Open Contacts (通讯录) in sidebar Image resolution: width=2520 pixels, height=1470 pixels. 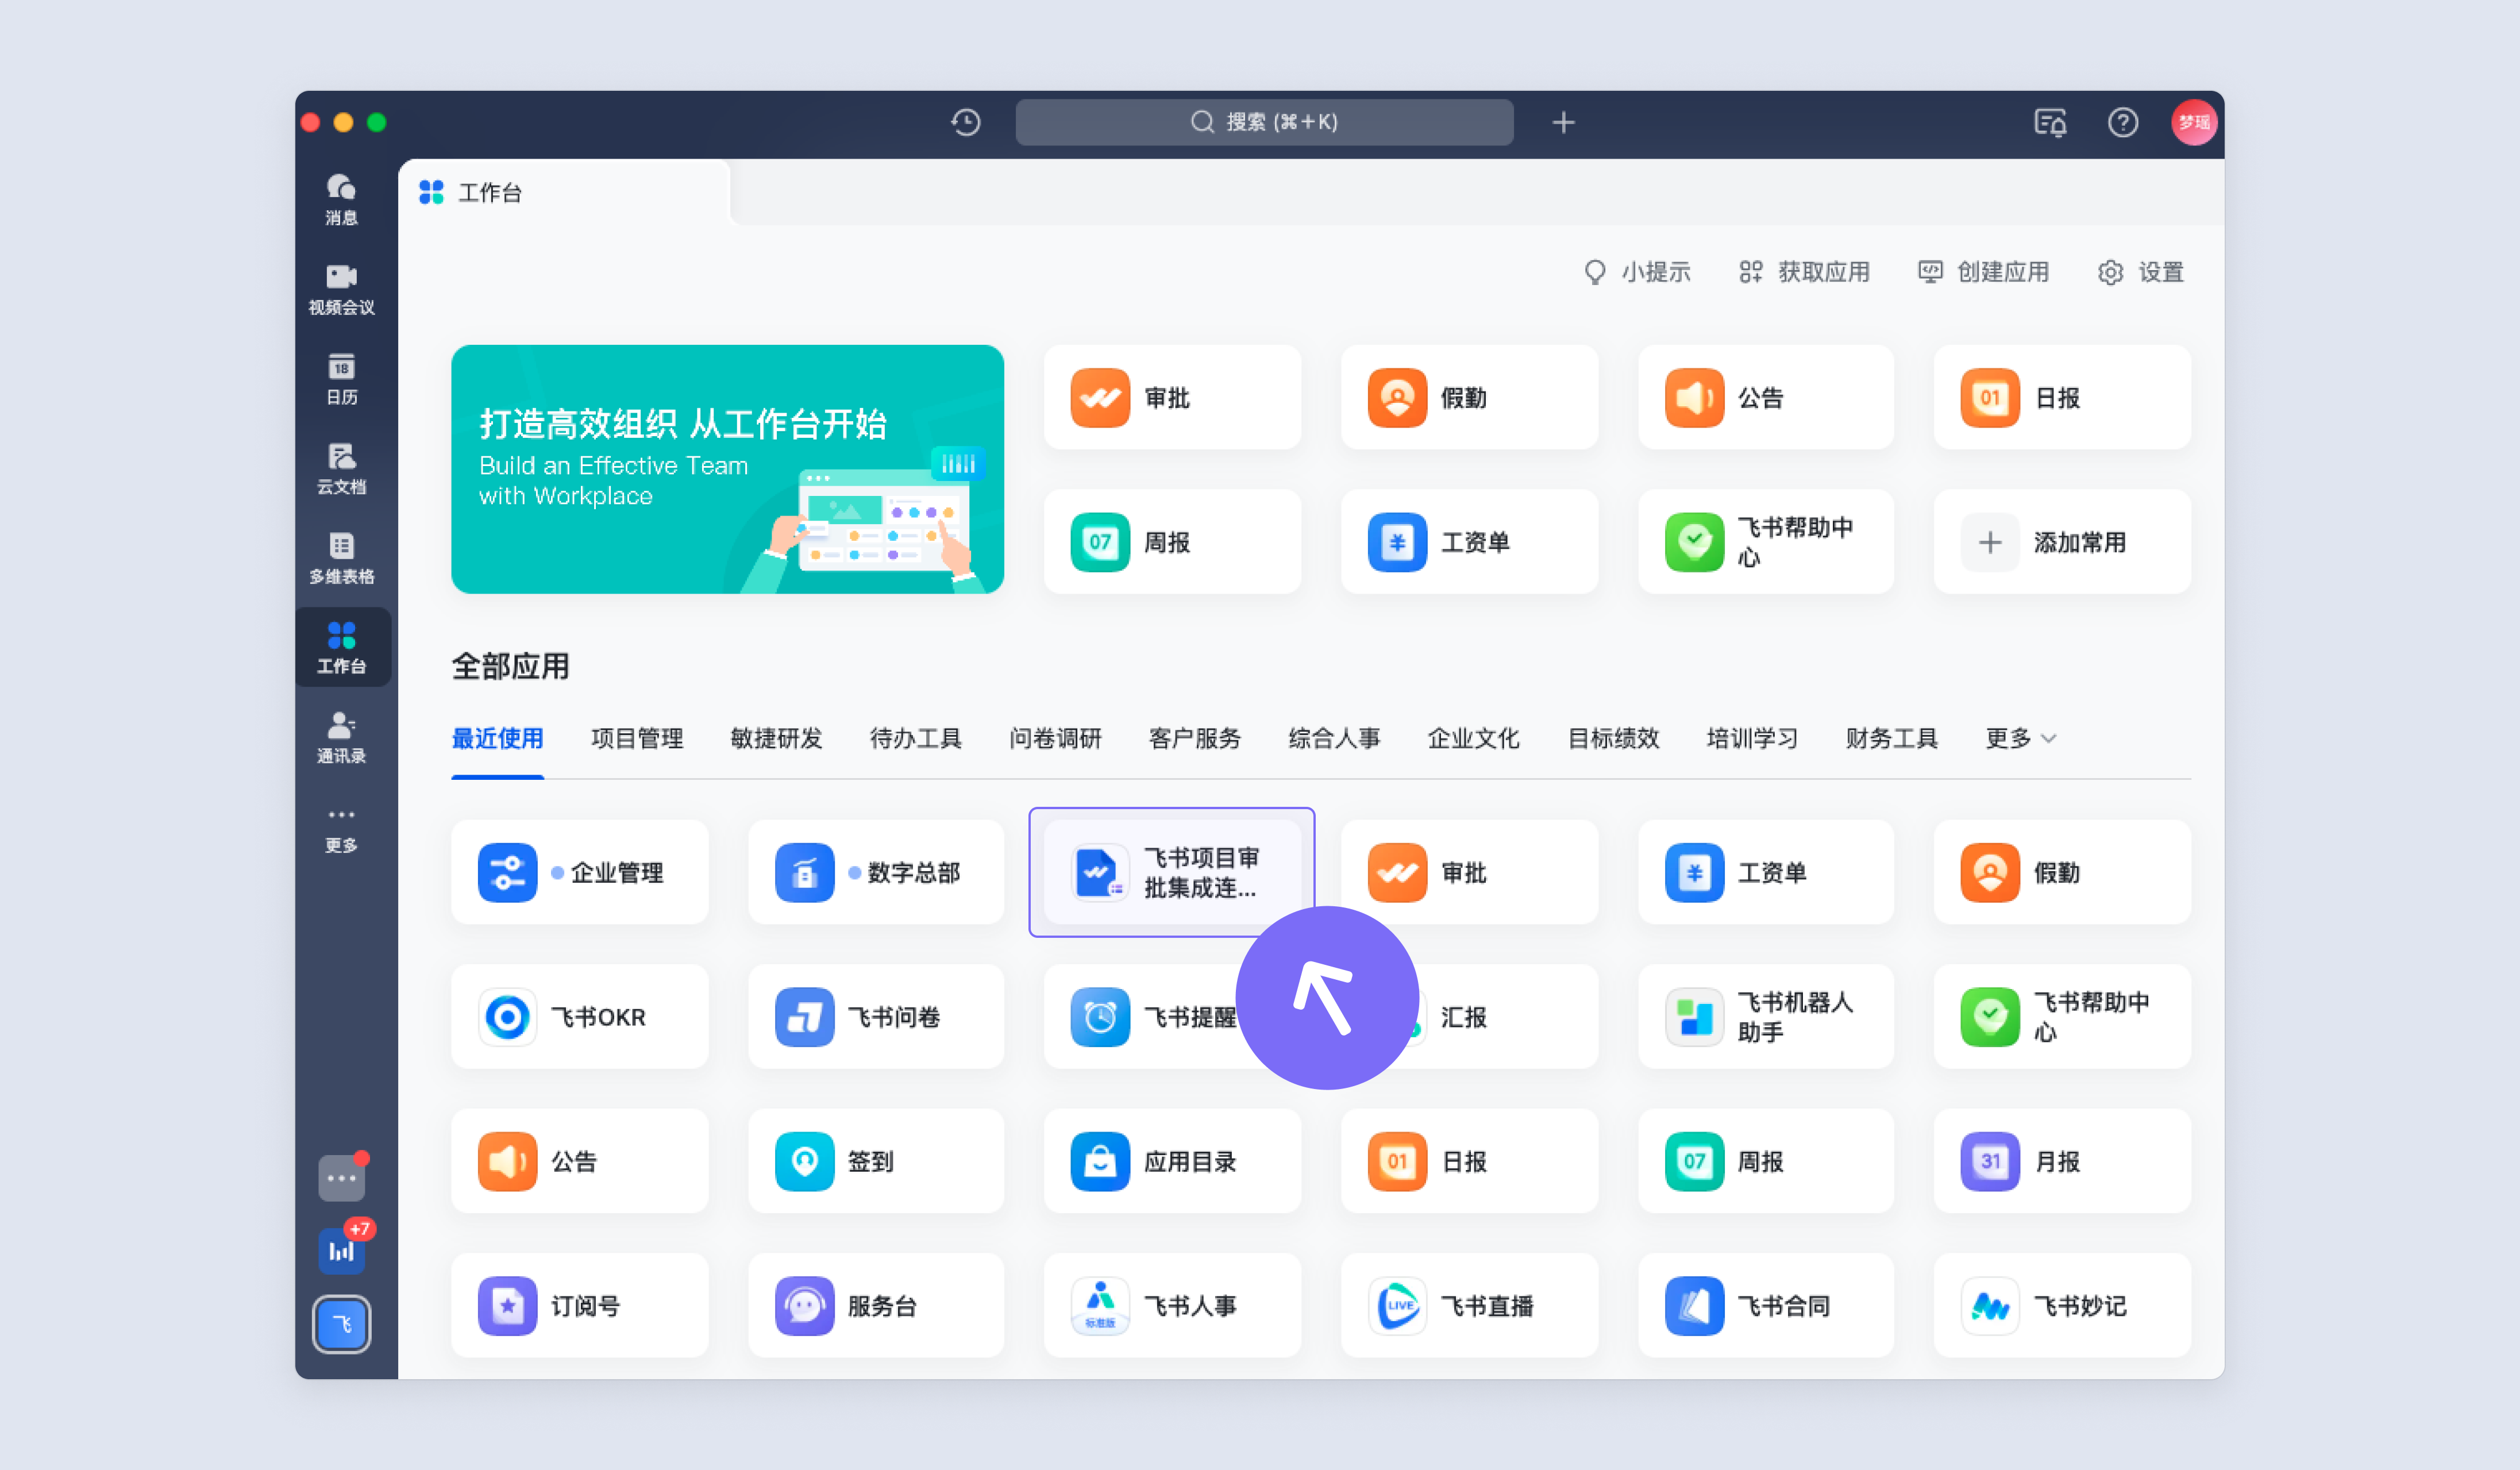(341, 738)
